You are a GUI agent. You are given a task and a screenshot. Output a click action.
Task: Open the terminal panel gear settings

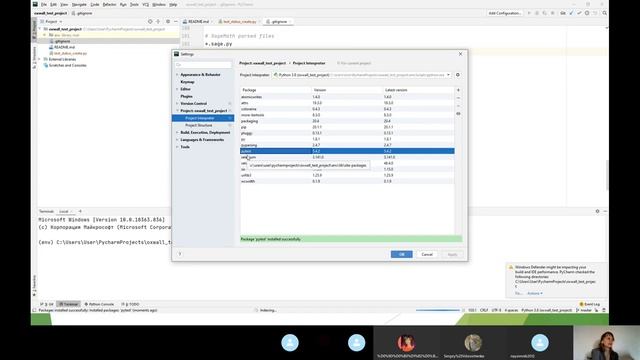coord(597,211)
